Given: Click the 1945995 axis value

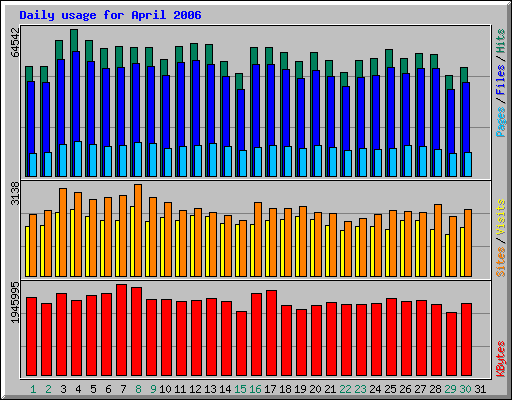Looking at the screenshot, I should [x=15, y=303].
